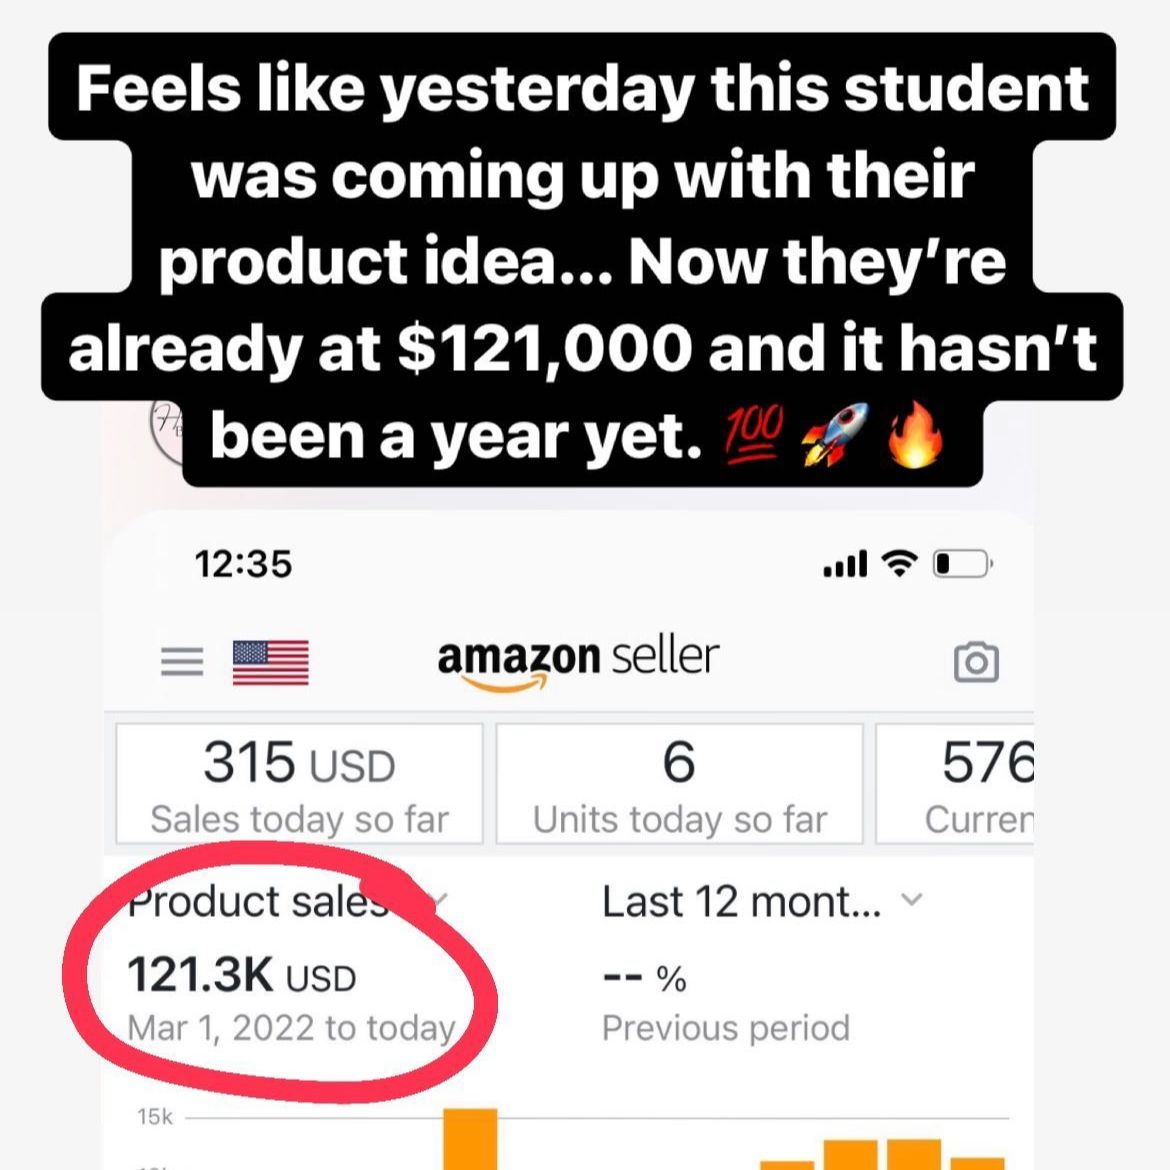1170x1170 pixels.
Task: Open the Last 12 months dropdown
Action: click(742, 901)
